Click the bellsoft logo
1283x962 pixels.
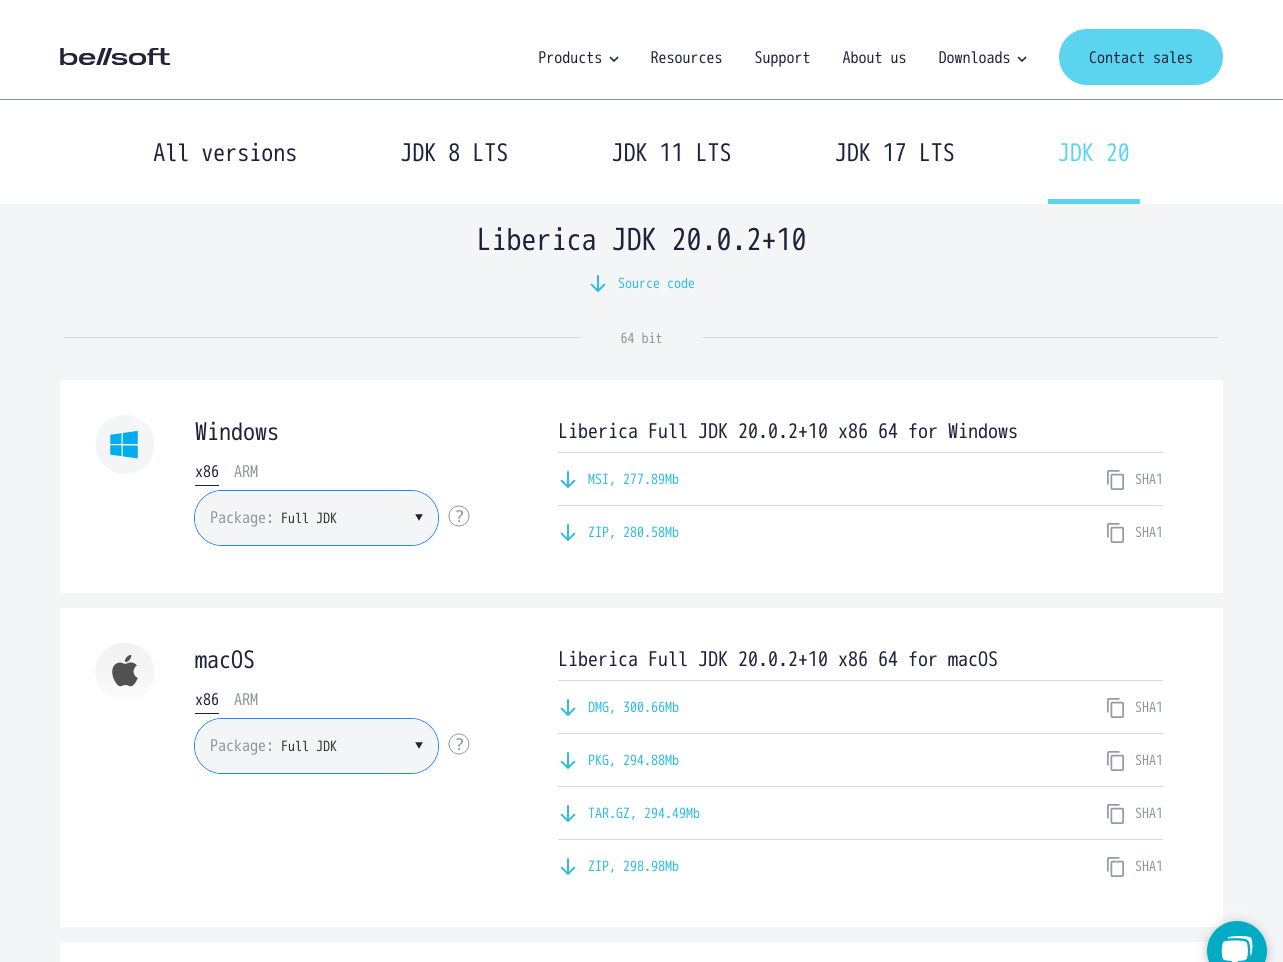click(115, 57)
